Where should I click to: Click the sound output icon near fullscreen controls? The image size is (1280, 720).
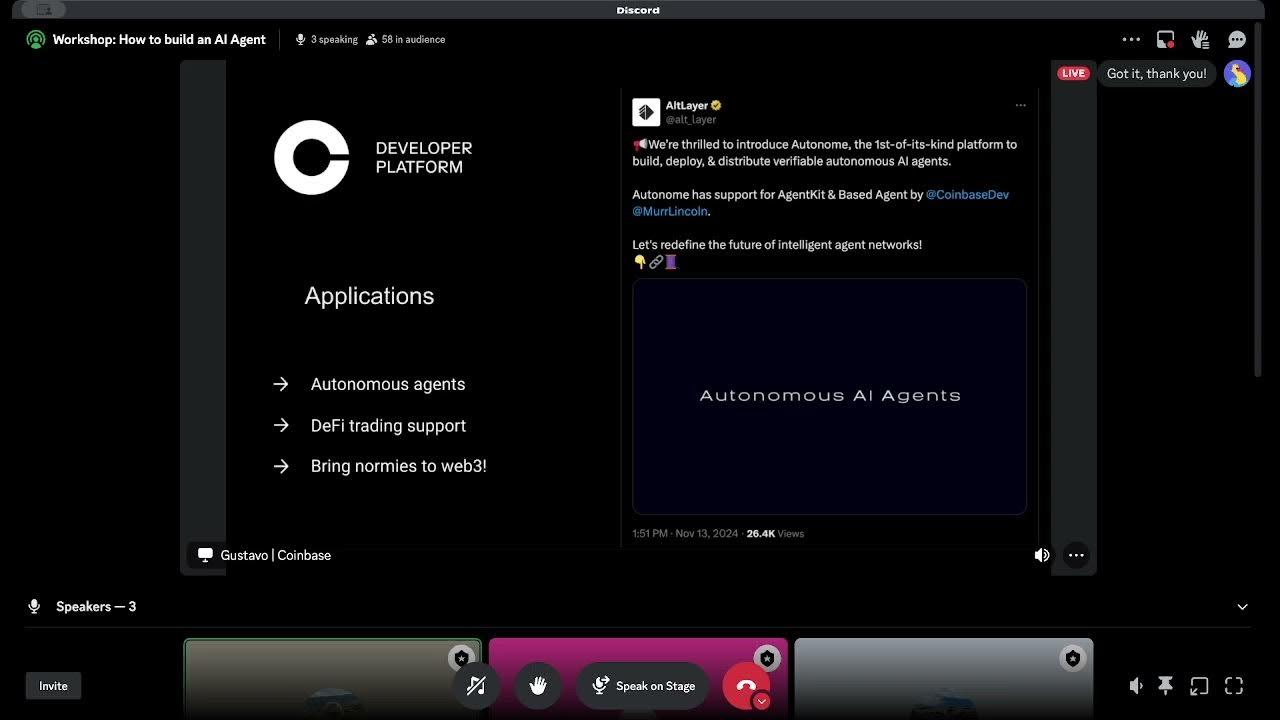click(x=1136, y=685)
